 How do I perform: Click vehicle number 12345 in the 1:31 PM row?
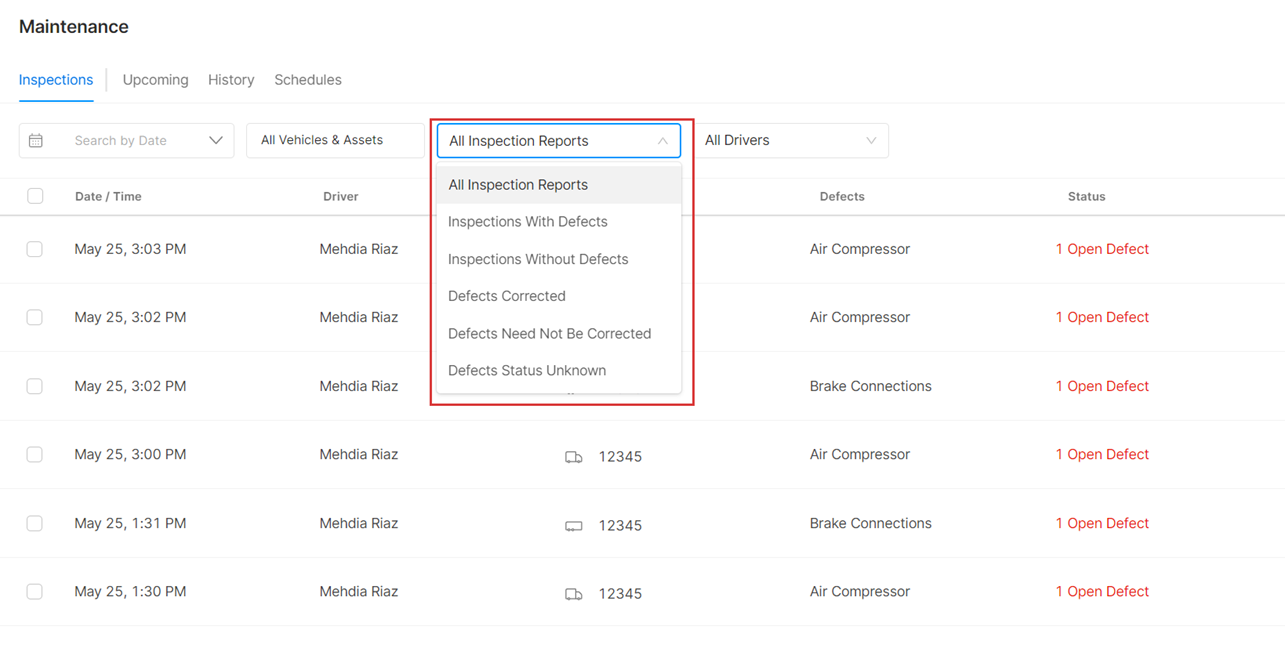[620, 526]
